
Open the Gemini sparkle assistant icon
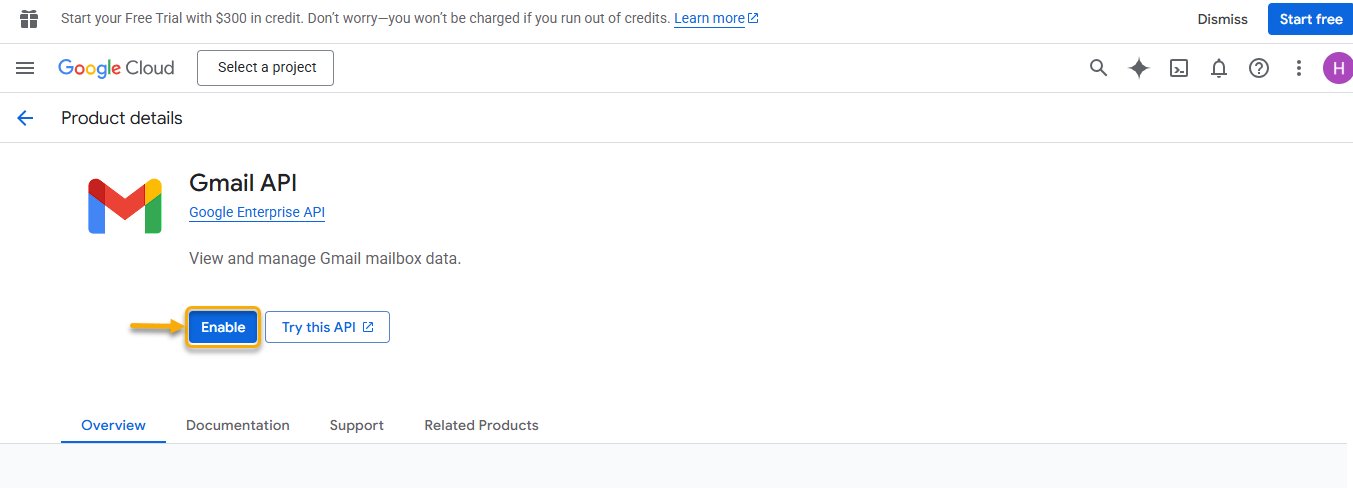pos(1138,68)
